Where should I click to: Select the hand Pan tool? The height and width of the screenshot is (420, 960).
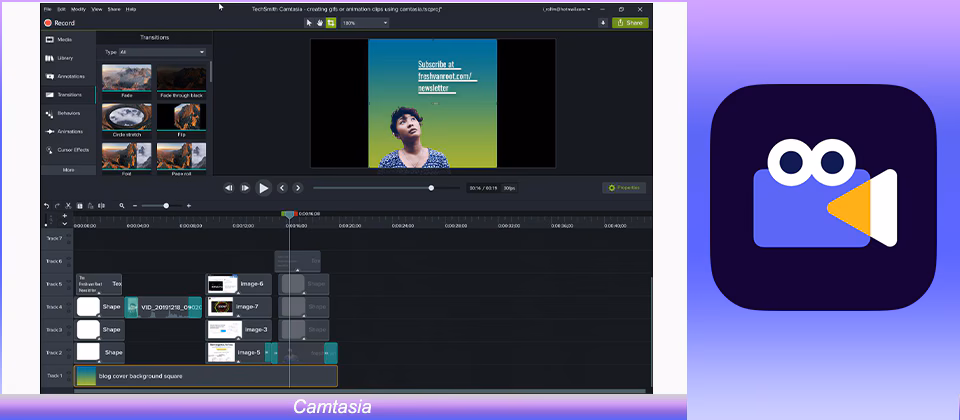[x=320, y=23]
